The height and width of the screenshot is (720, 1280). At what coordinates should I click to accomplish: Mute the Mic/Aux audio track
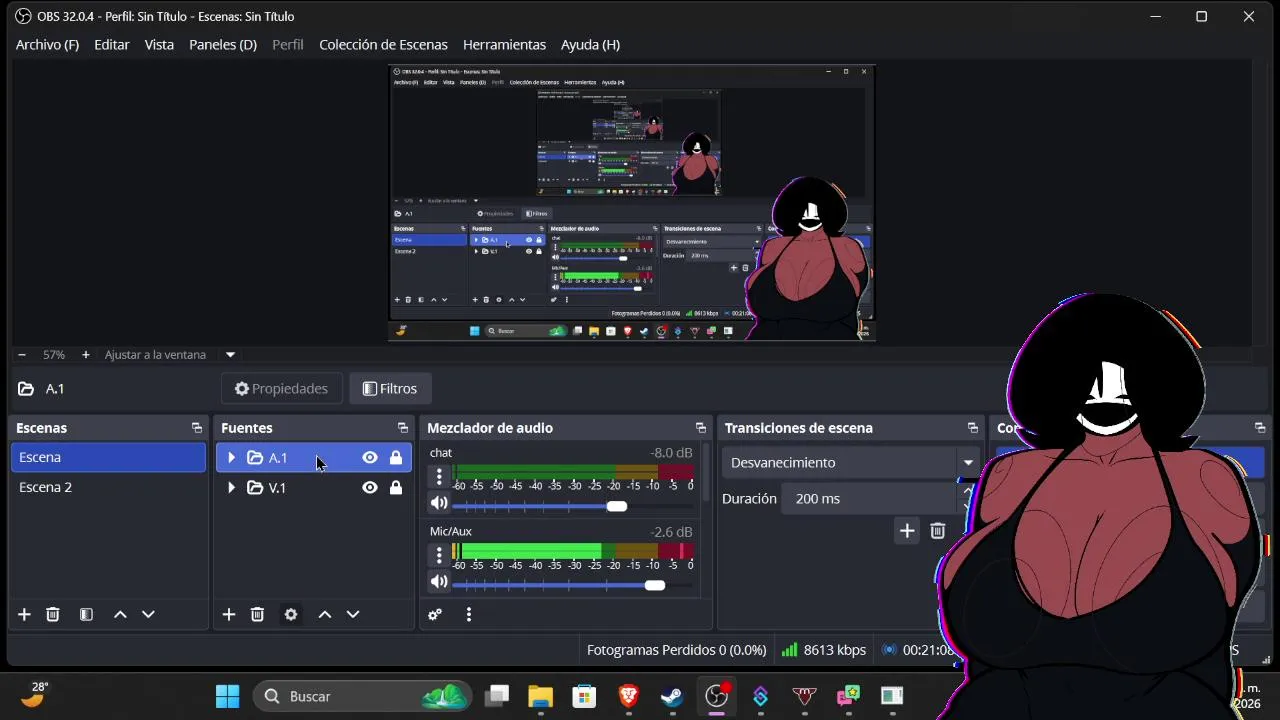point(438,582)
